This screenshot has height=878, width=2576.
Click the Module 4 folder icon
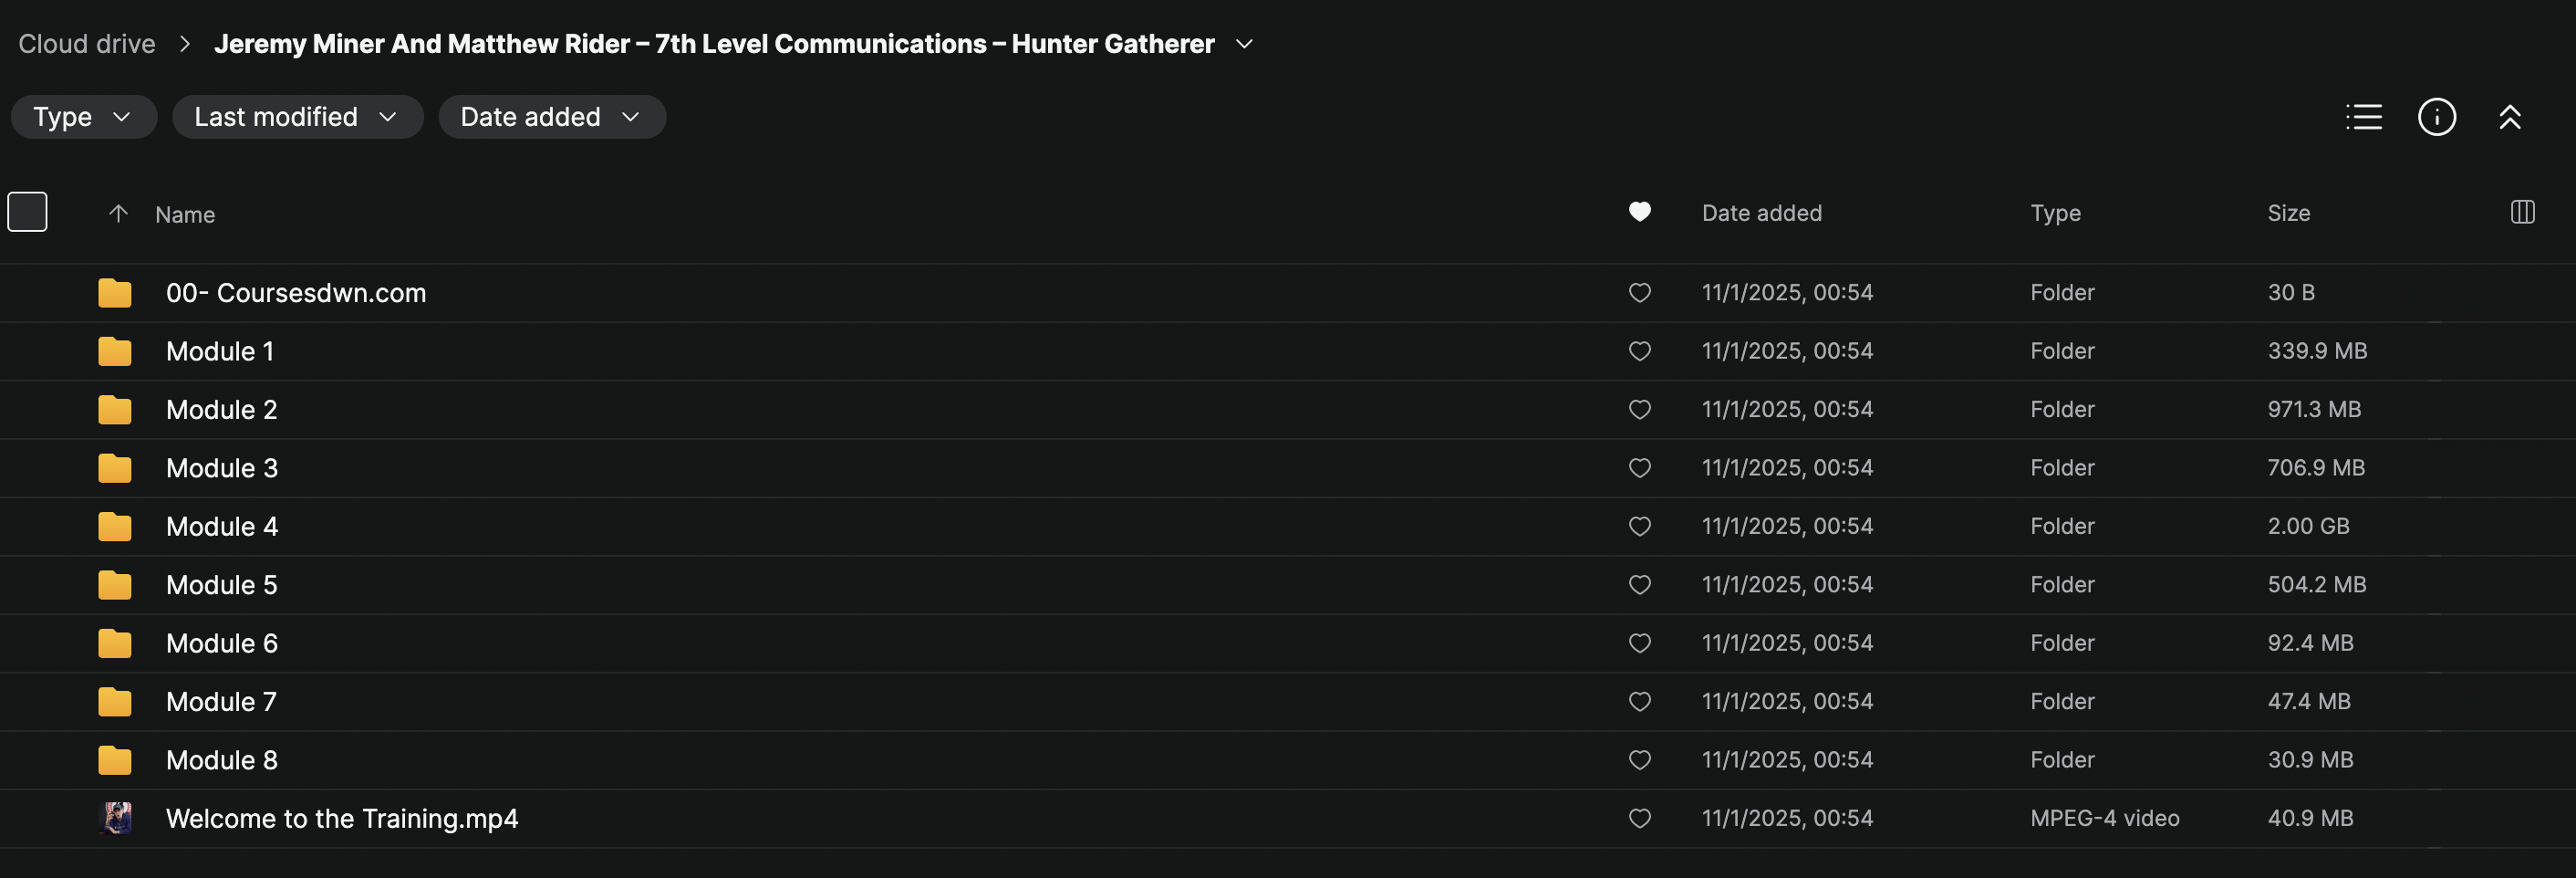(x=115, y=527)
